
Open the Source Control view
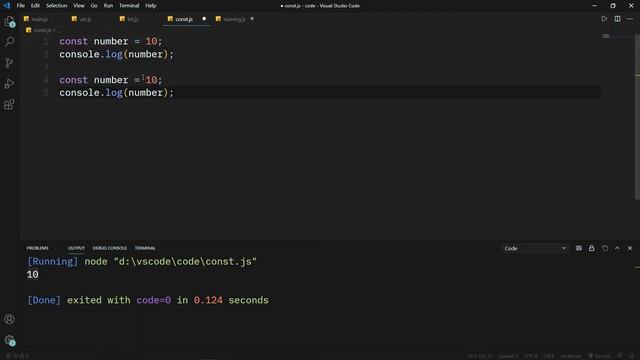(x=9, y=62)
